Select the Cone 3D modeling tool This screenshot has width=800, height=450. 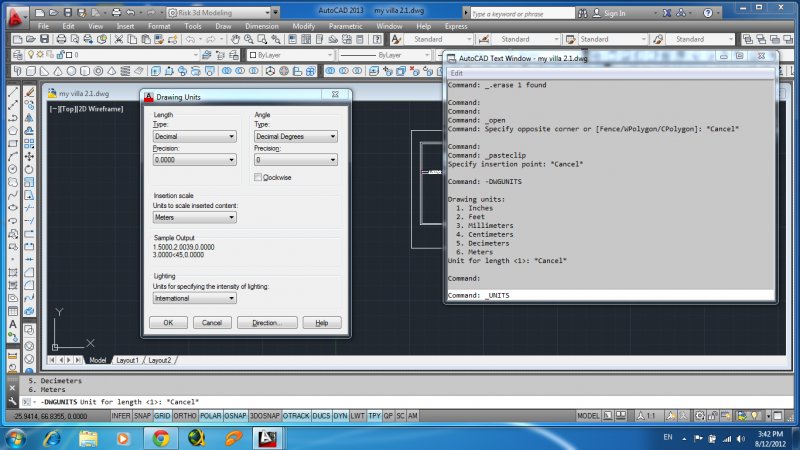[58, 71]
